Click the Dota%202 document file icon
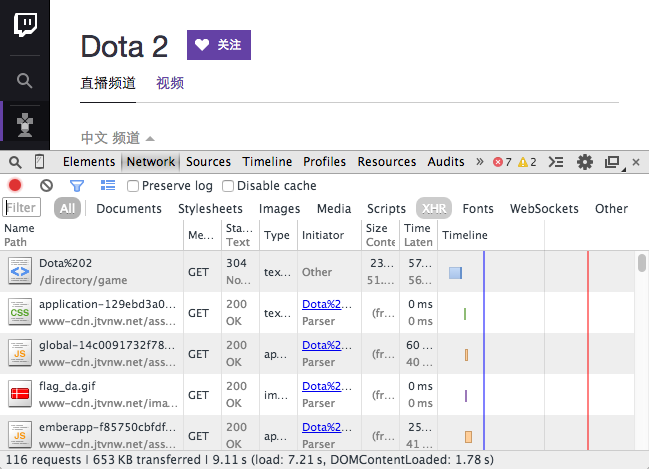Image resolution: width=649 pixels, height=469 pixels. click(20, 271)
